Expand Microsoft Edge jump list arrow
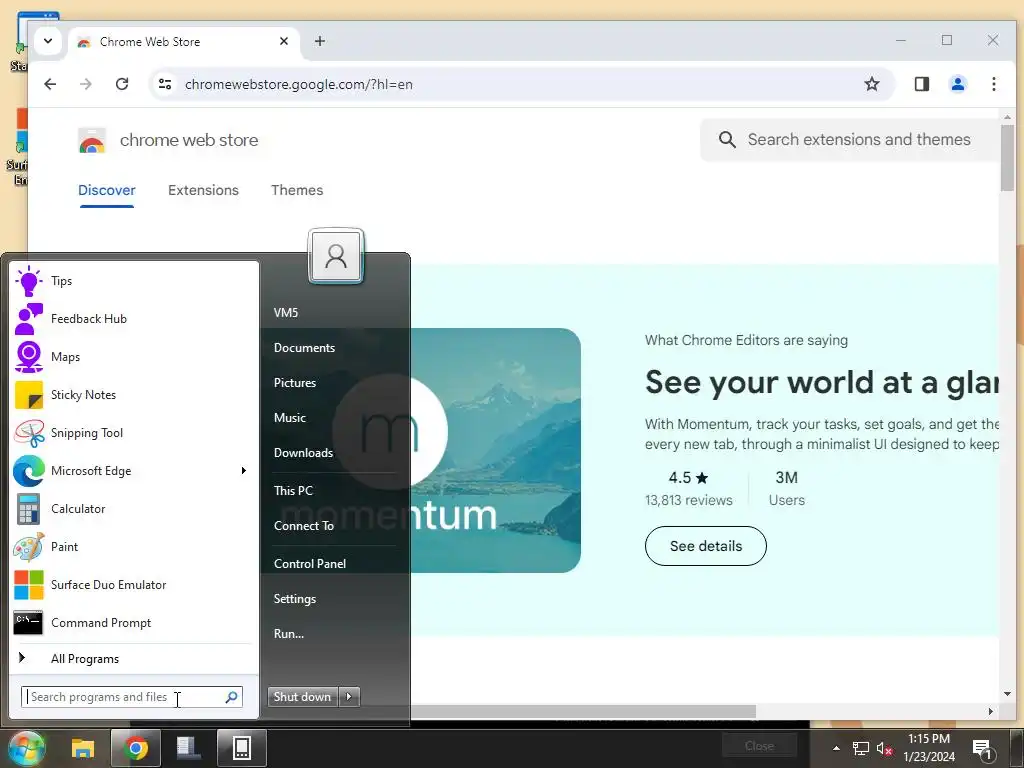Screen dimensions: 1024x768 click(x=244, y=471)
